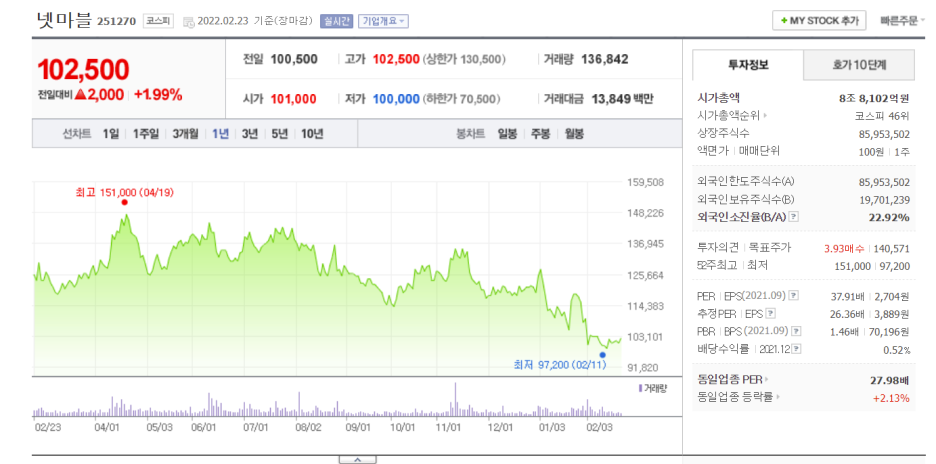The image size is (936, 464).
Task: Switch to the 호가10단계 tab
Action: [x=858, y=64]
